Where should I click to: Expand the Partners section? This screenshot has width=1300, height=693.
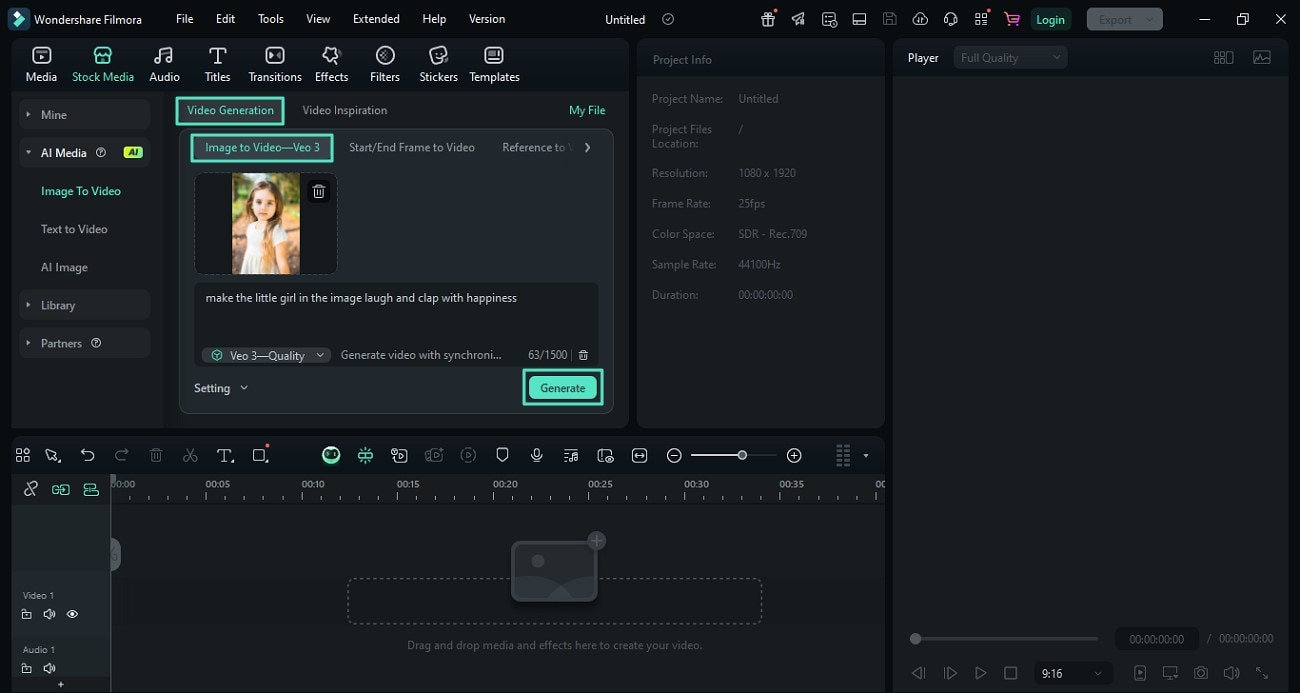(85, 343)
